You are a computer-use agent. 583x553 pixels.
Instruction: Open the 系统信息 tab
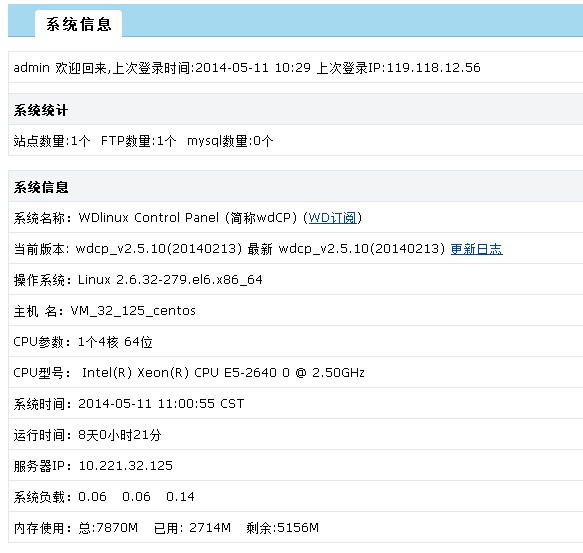[78, 24]
